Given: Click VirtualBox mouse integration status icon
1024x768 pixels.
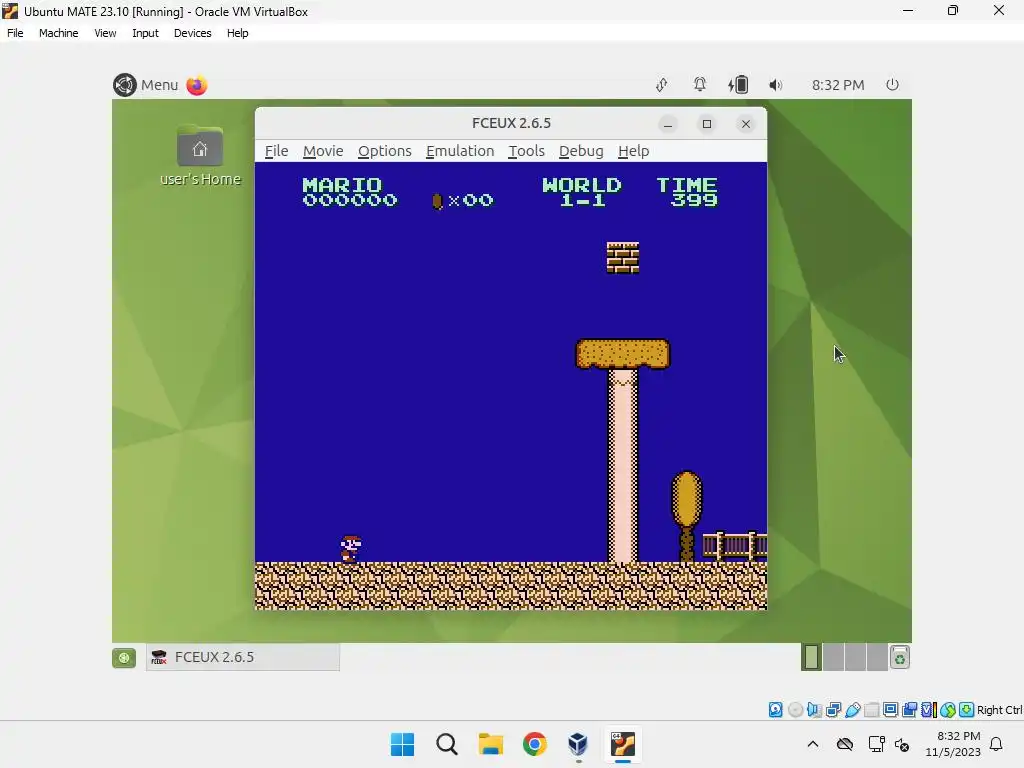Looking at the screenshot, I should coord(948,710).
